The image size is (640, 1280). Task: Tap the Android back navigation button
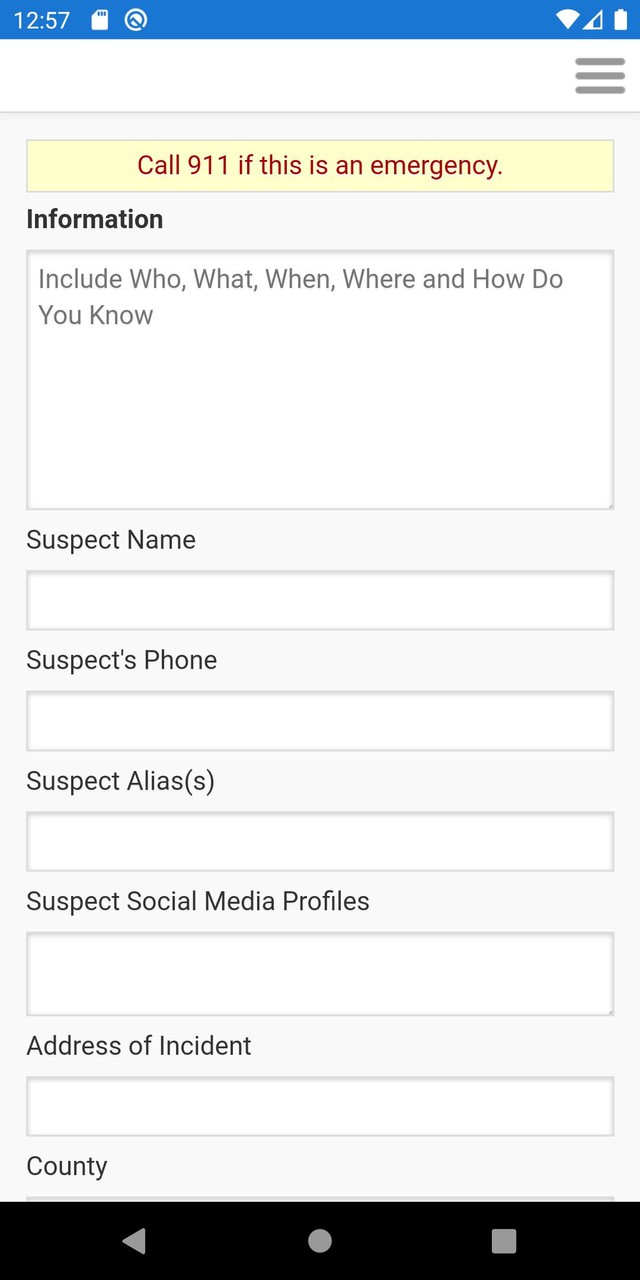tap(135, 1240)
